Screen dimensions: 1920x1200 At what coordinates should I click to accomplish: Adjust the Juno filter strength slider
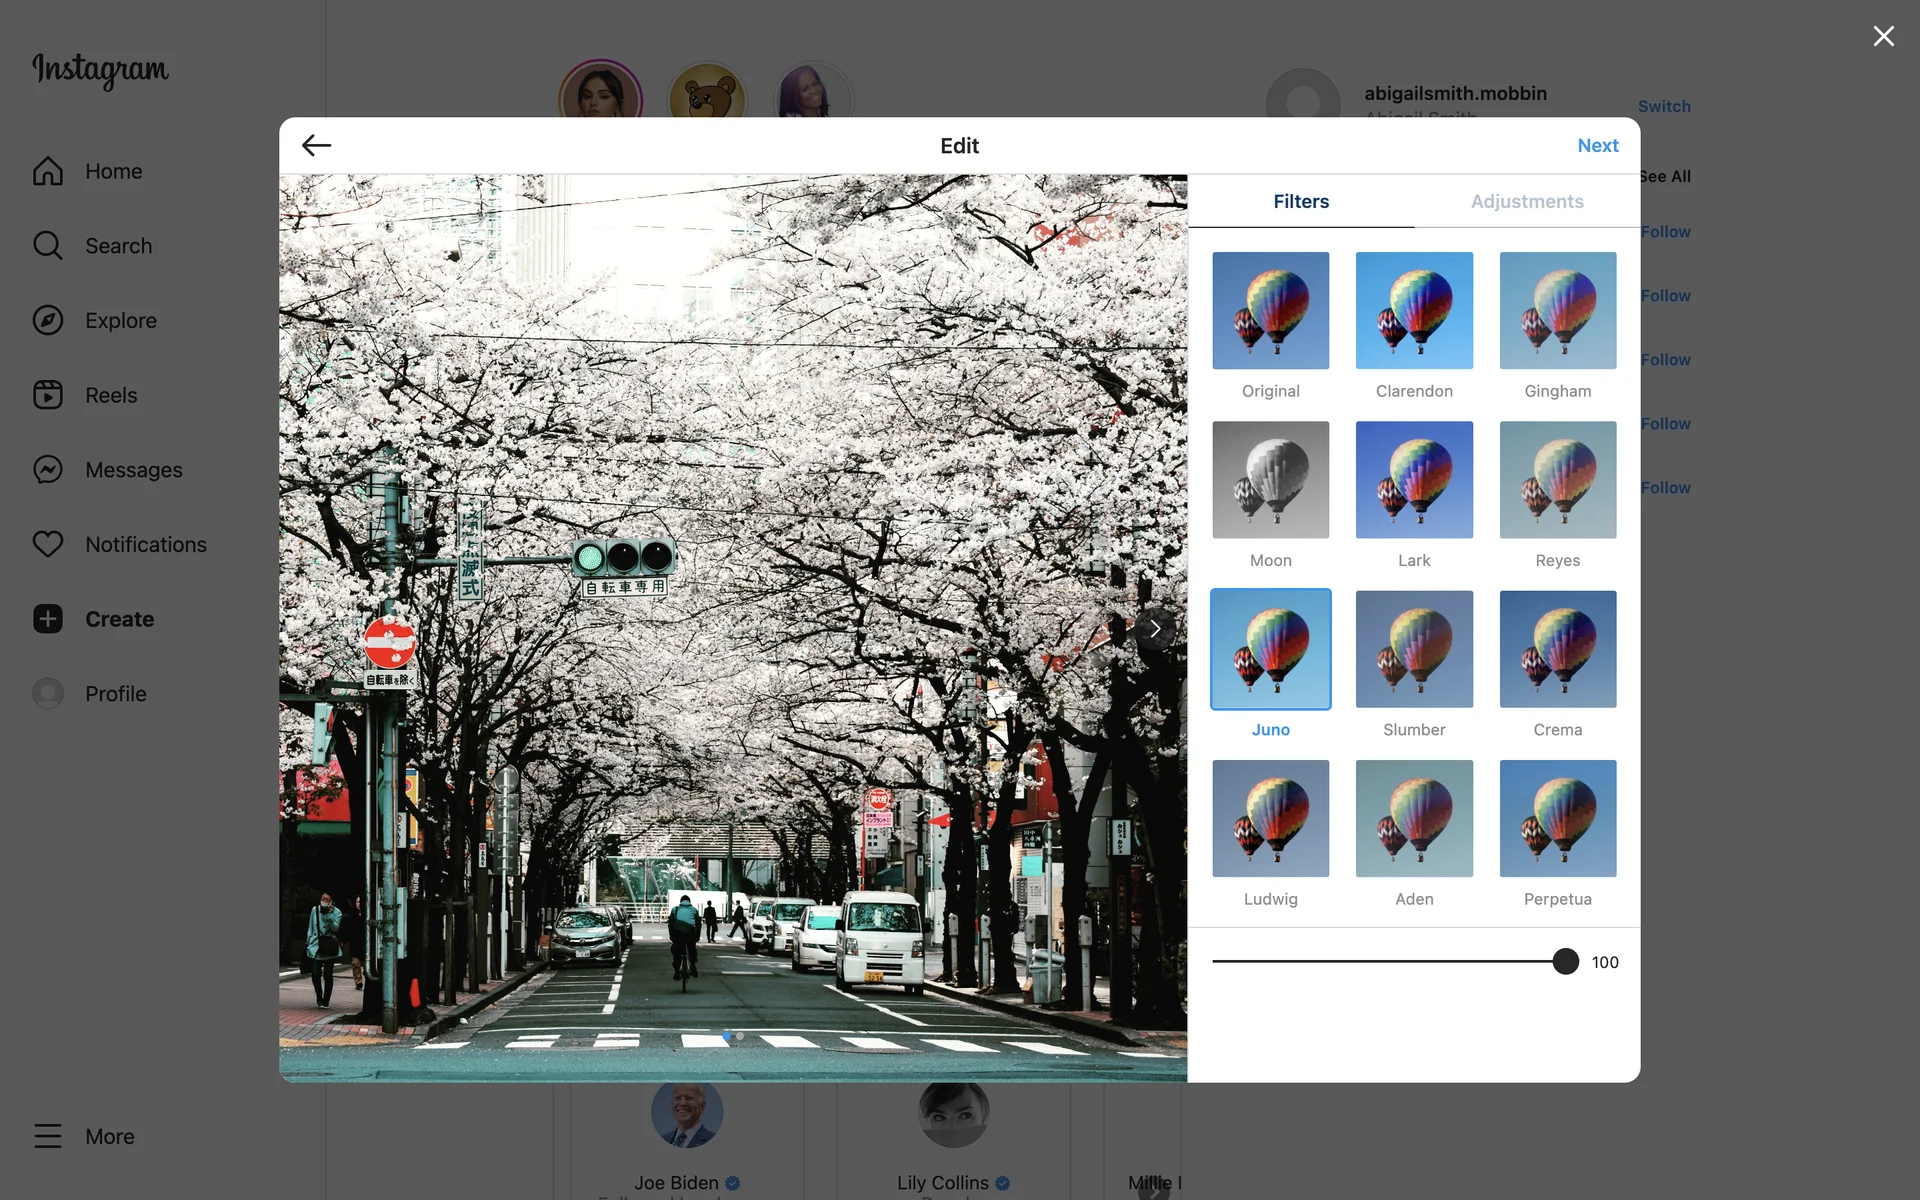point(1565,961)
